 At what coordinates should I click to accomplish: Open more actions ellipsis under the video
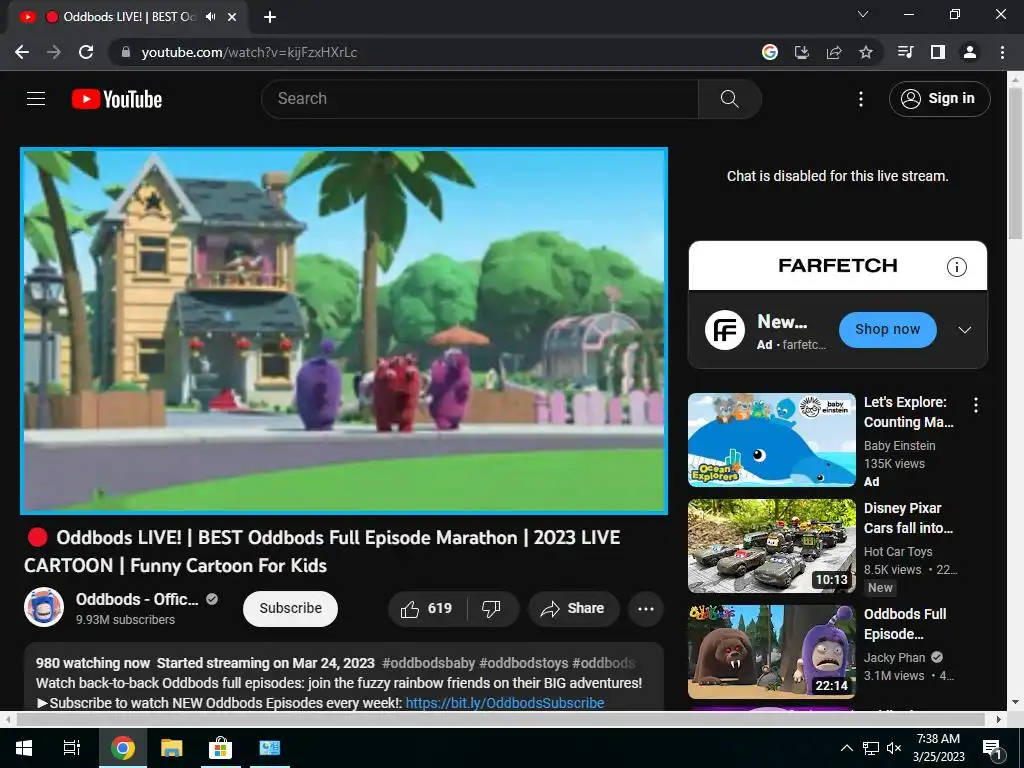[x=646, y=609]
